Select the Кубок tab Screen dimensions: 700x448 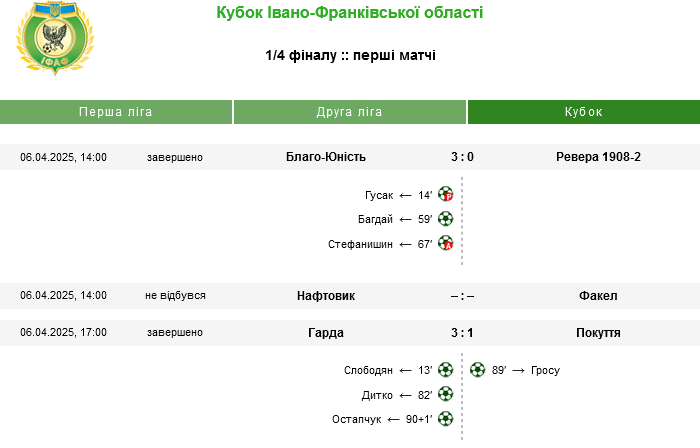coord(583,112)
